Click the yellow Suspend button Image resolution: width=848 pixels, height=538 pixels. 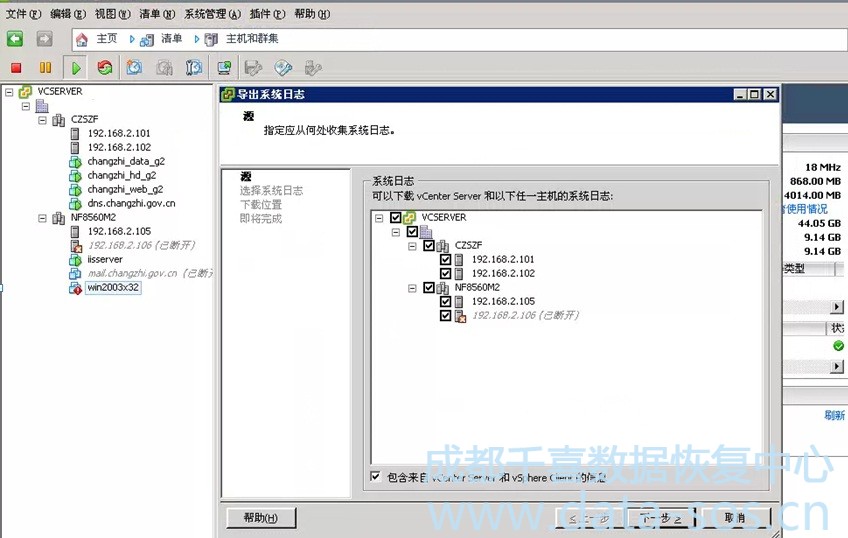45,68
